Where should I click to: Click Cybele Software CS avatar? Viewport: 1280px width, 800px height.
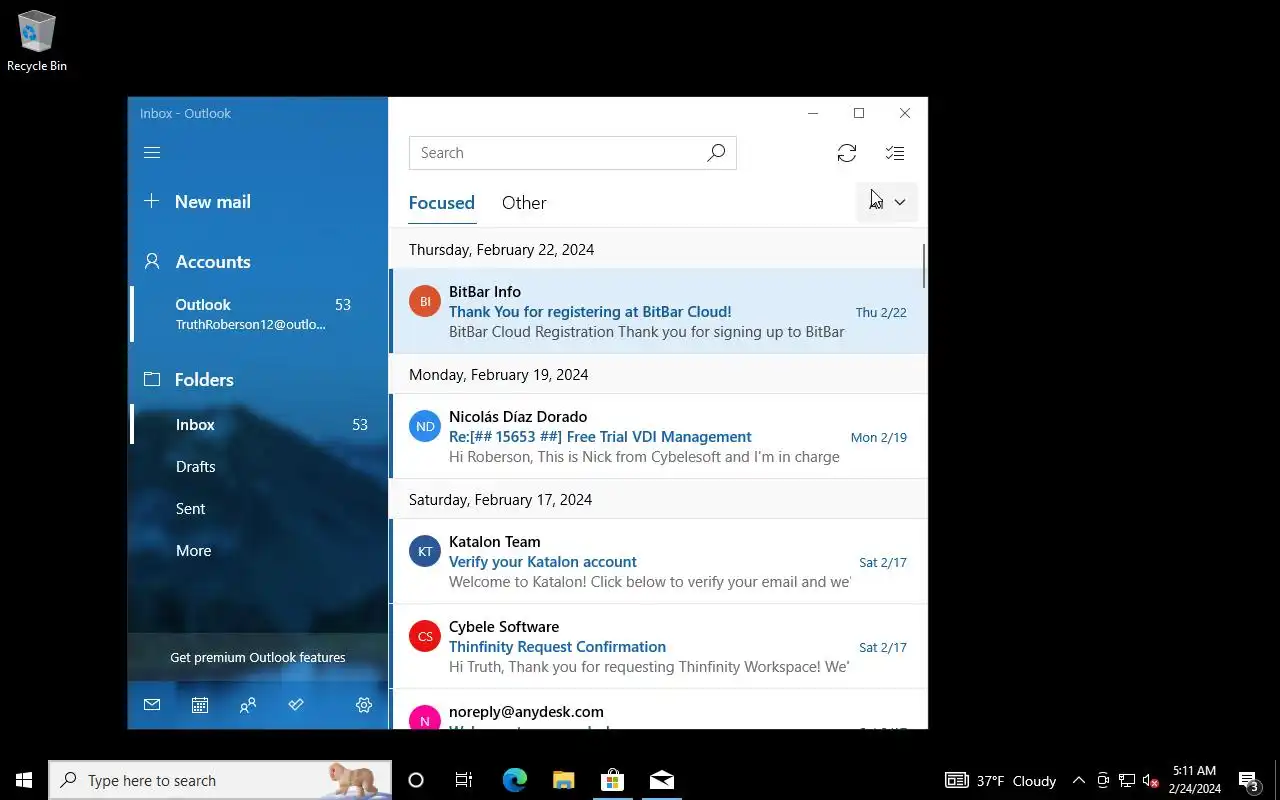coord(425,636)
